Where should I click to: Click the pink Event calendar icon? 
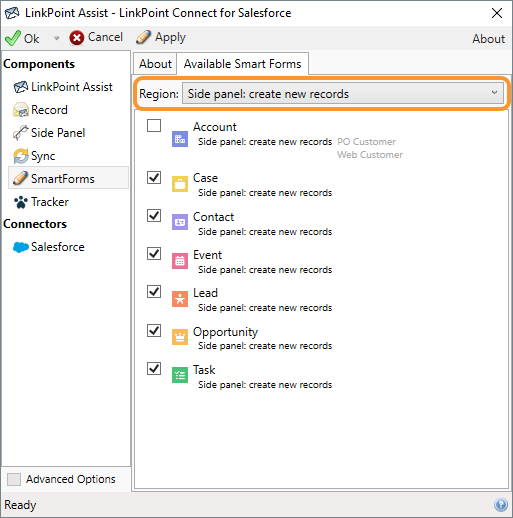point(180,261)
